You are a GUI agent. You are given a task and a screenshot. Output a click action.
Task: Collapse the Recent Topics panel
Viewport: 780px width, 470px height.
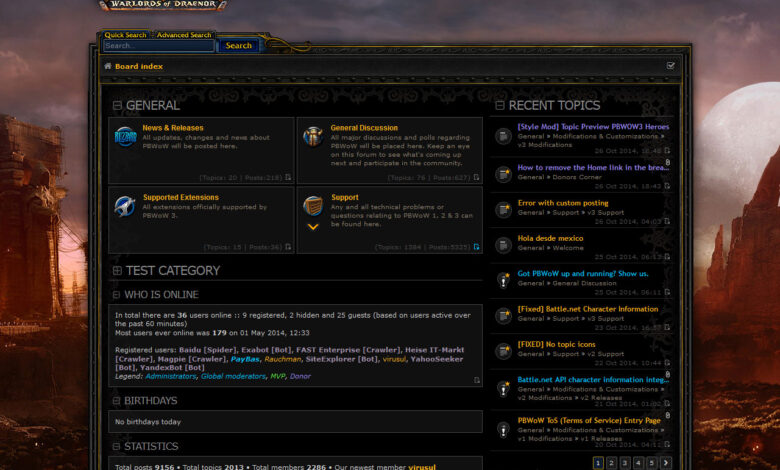tap(500, 105)
